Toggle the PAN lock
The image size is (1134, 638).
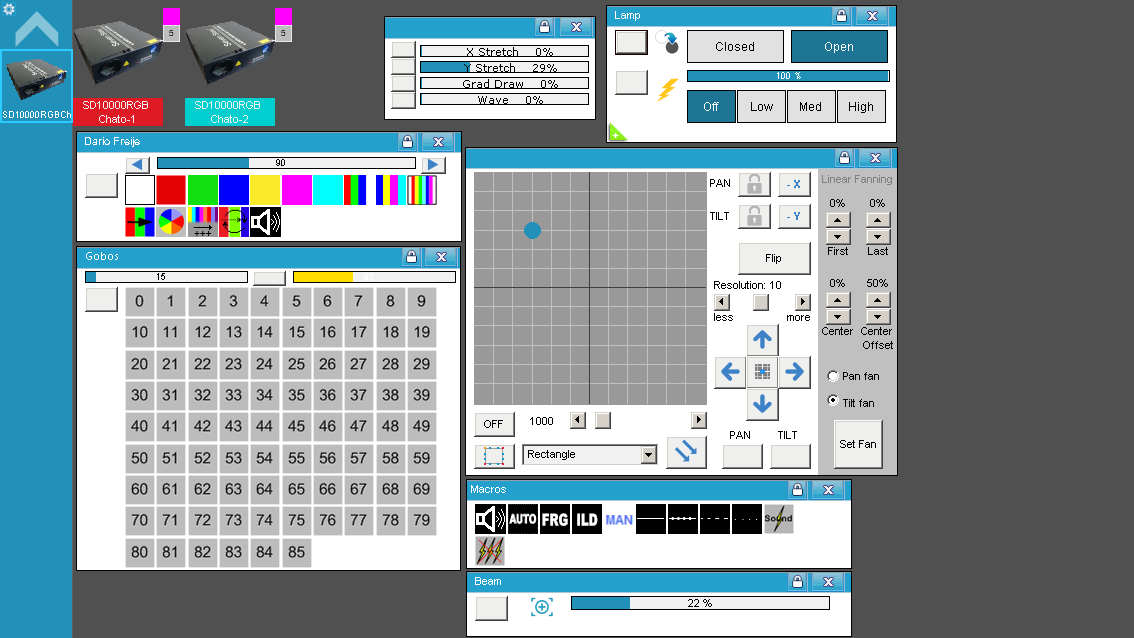pos(754,184)
